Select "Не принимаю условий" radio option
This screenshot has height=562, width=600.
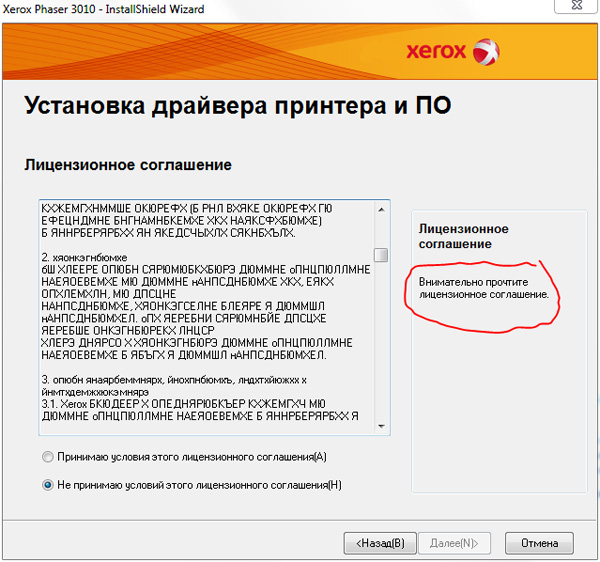pyautogui.click(x=48, y=484)
